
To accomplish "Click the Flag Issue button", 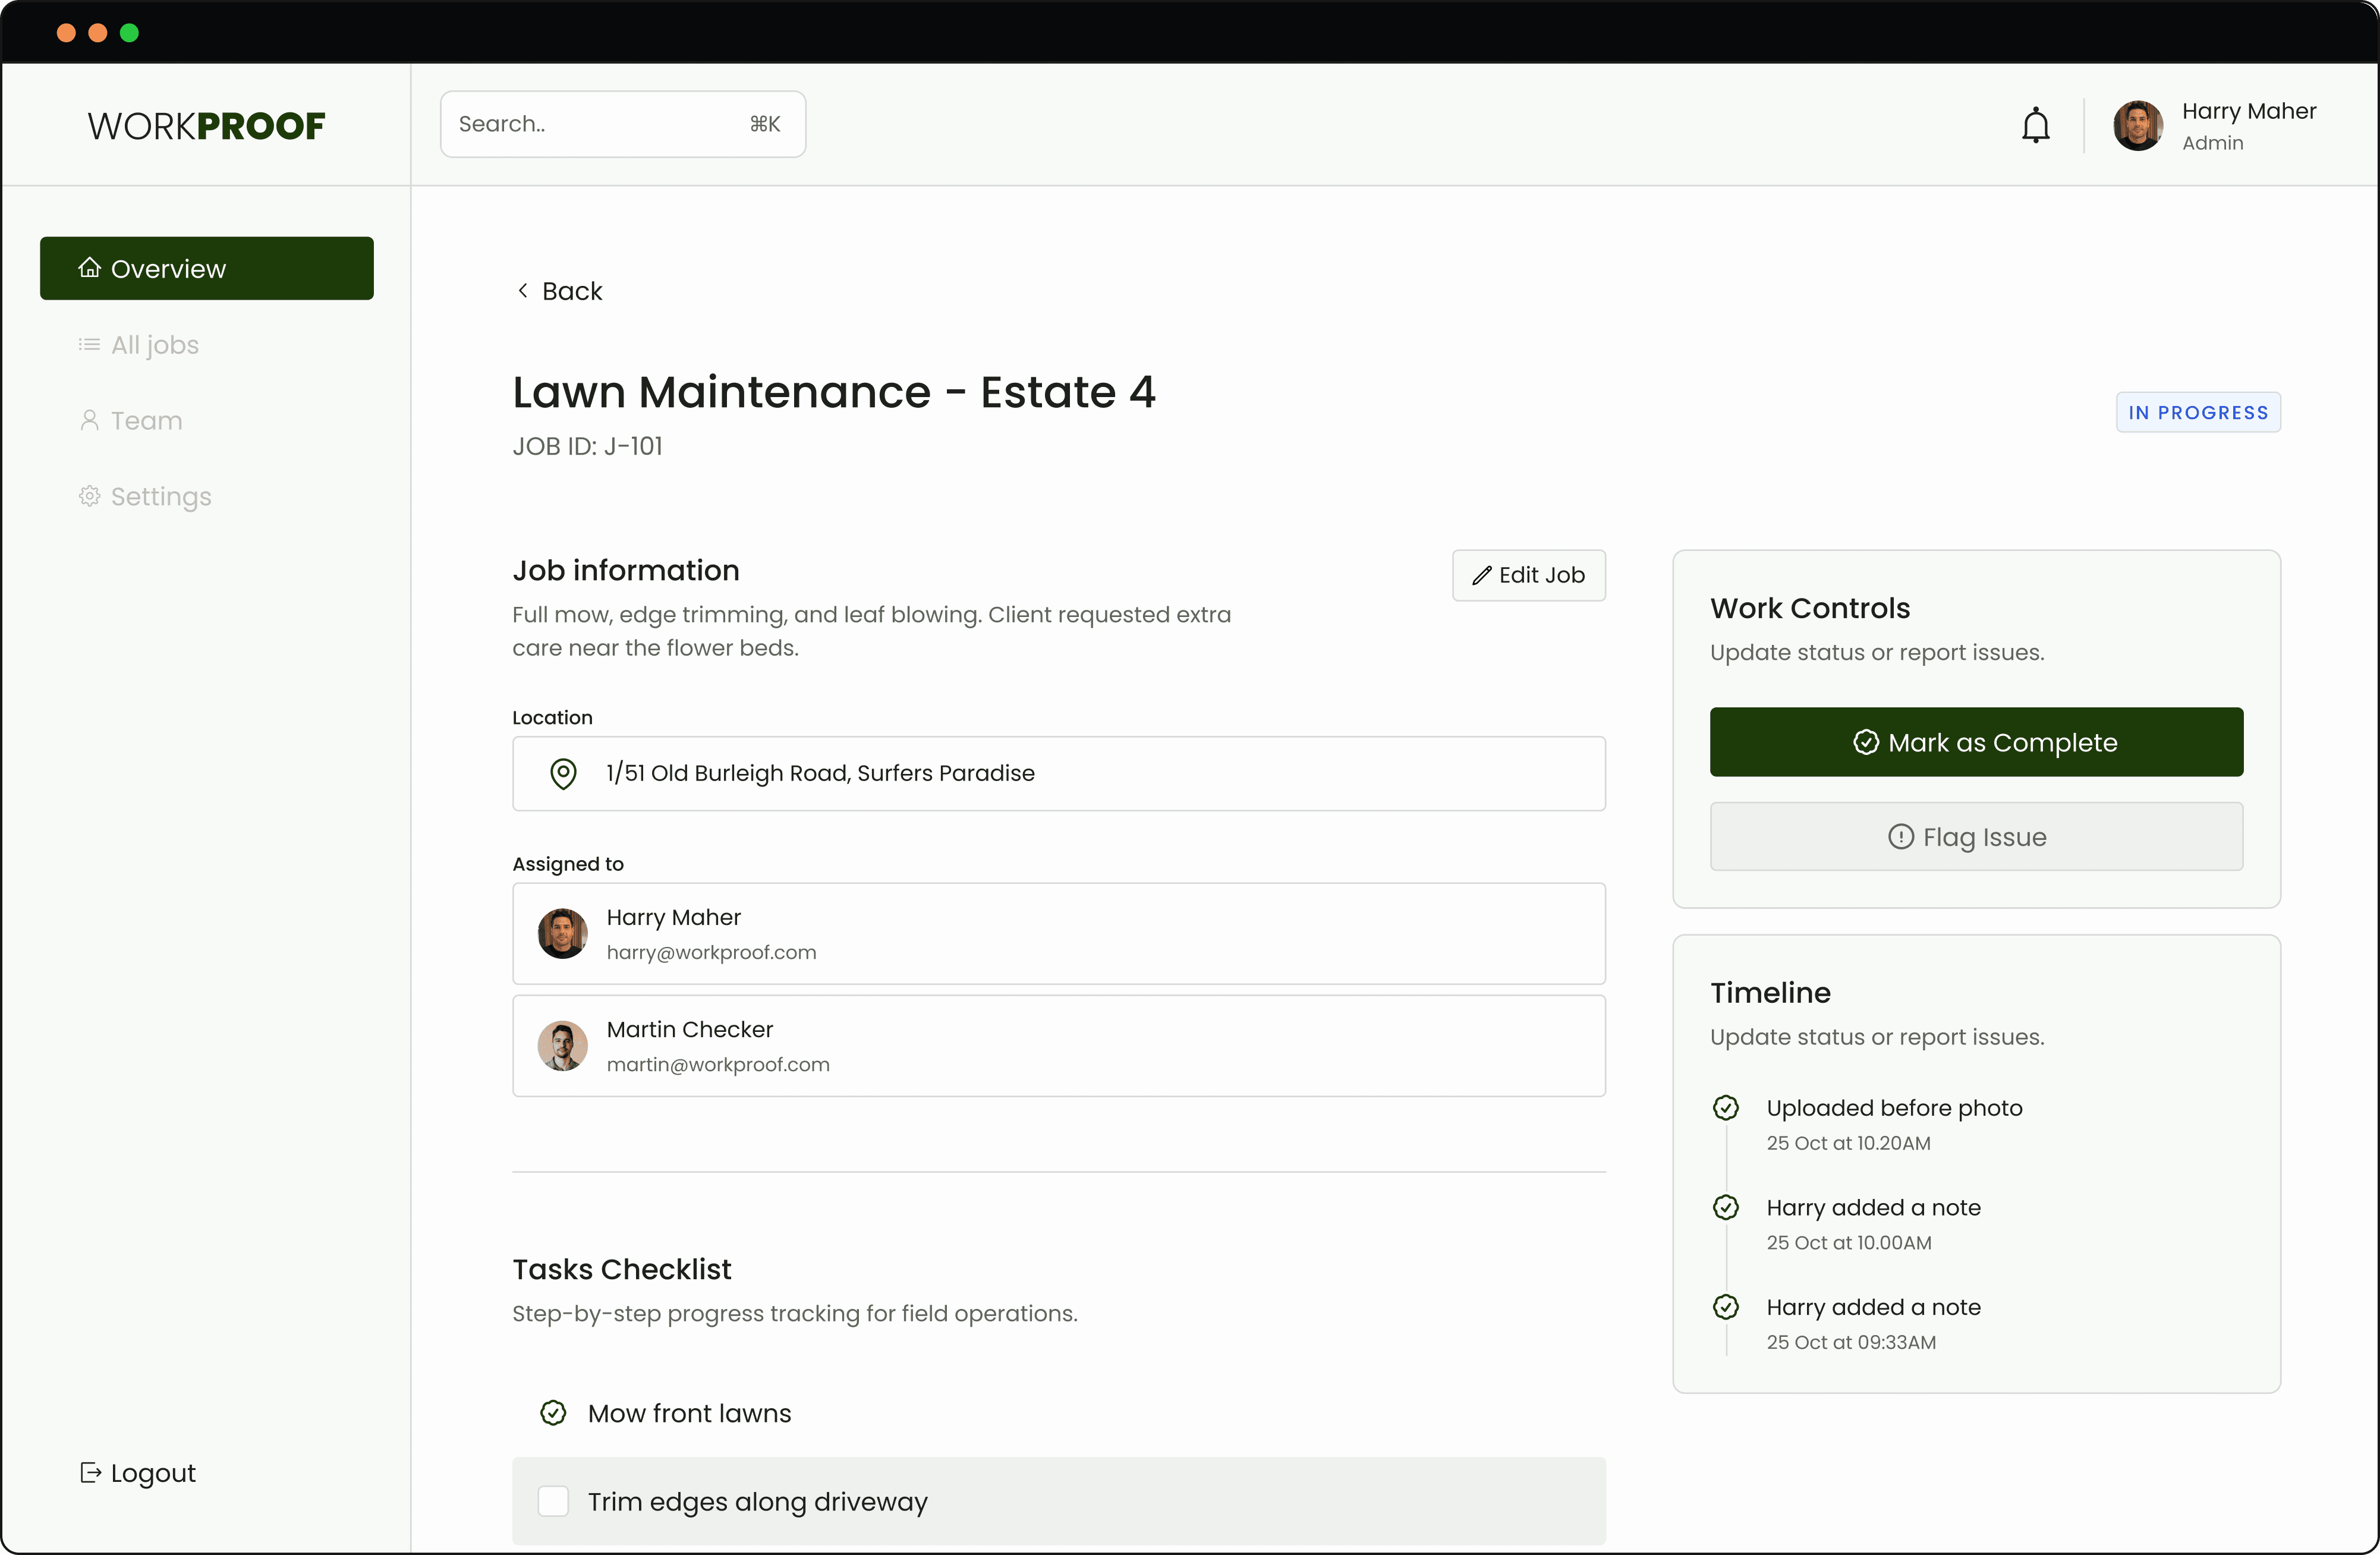I will [x=1975, y=836].
